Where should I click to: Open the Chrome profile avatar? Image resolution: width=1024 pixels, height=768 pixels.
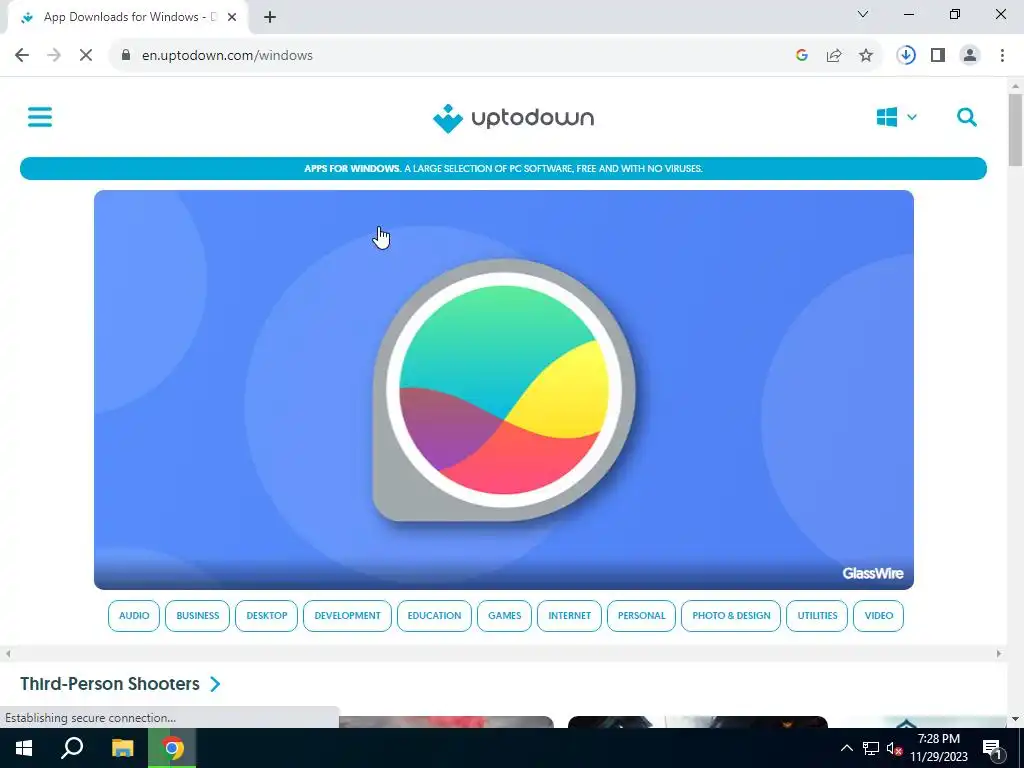[970, 56]
